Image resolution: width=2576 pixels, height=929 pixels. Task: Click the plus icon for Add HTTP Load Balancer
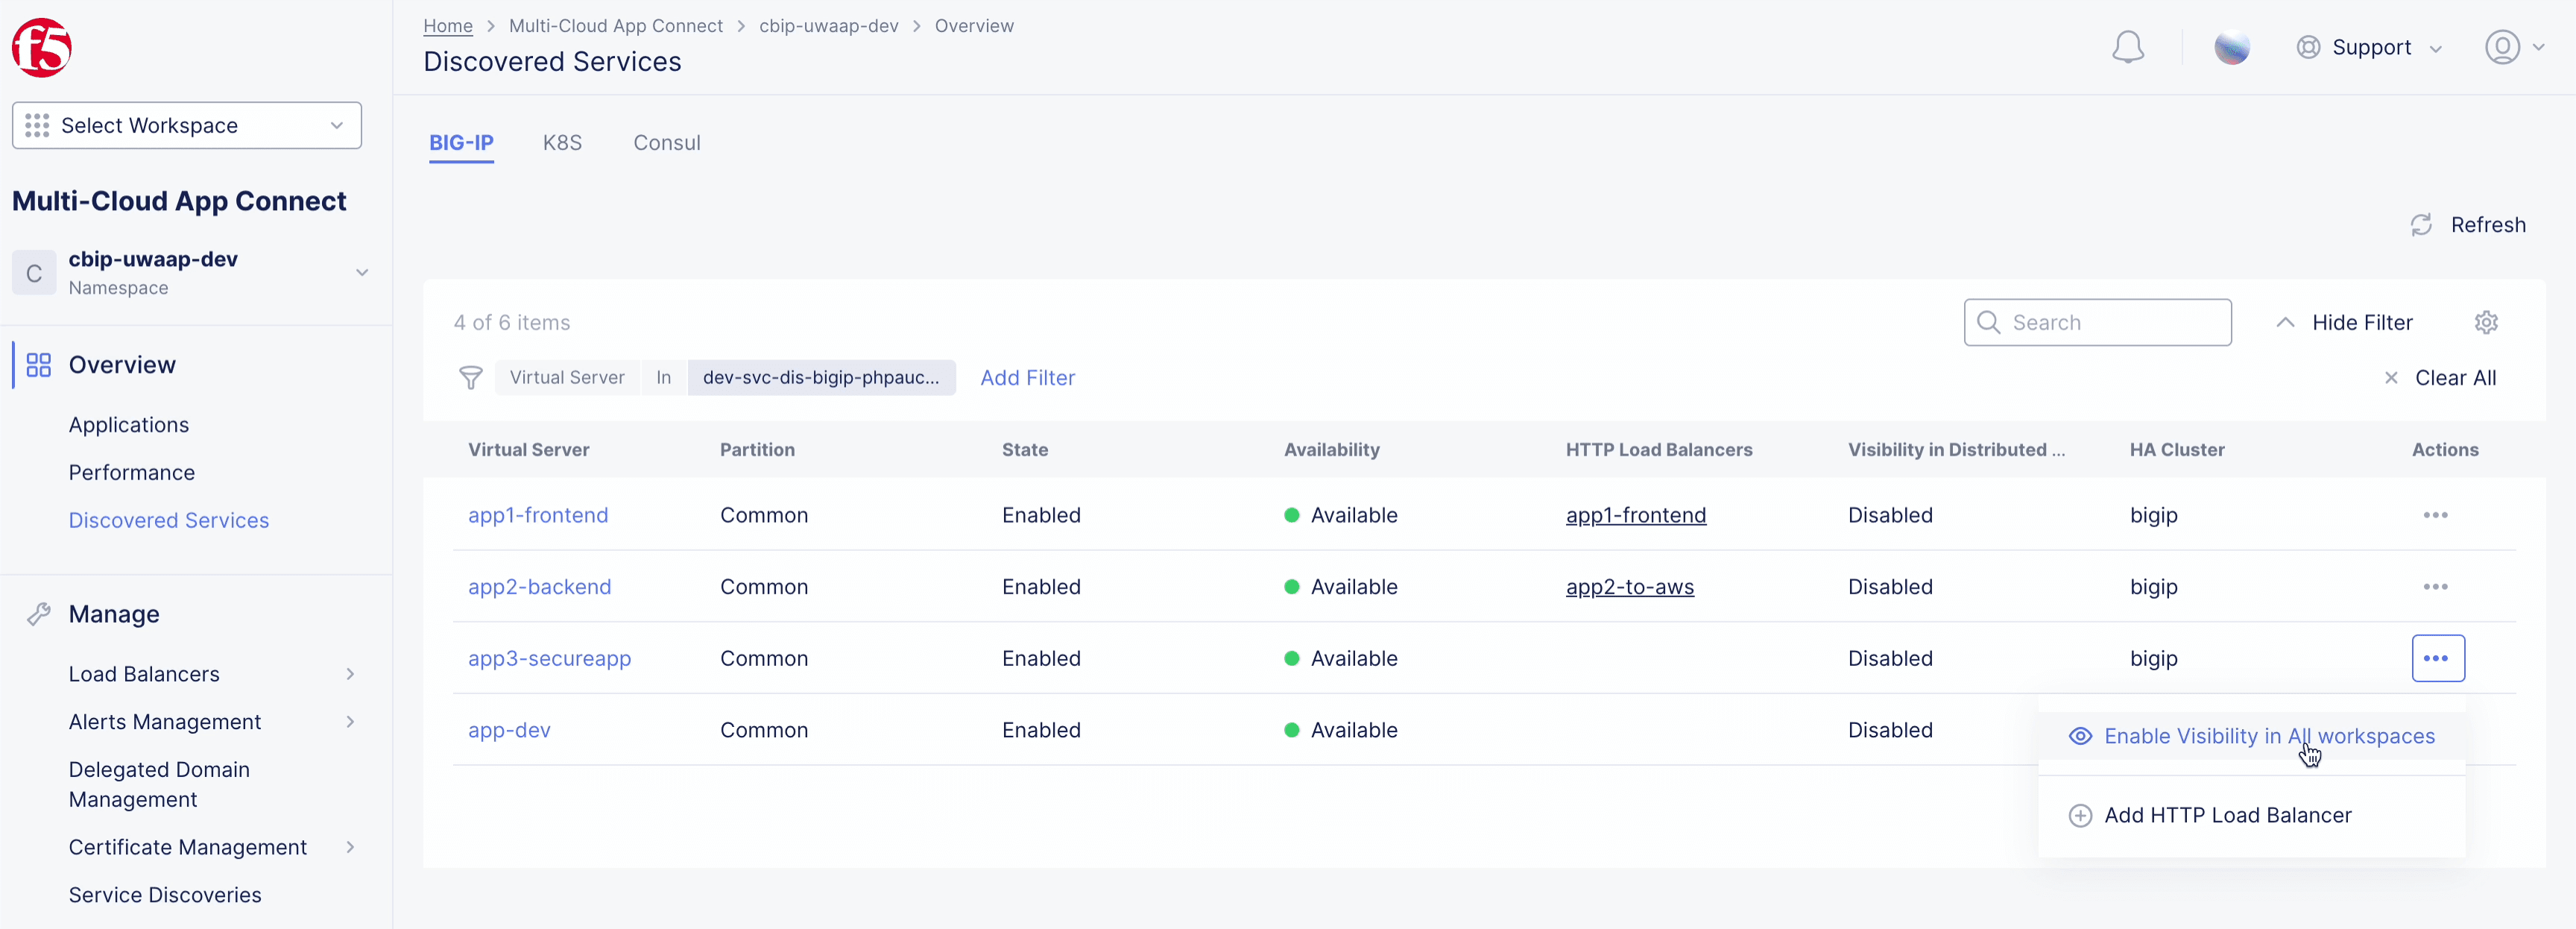pyautogui.click(x=2079, y=815)
